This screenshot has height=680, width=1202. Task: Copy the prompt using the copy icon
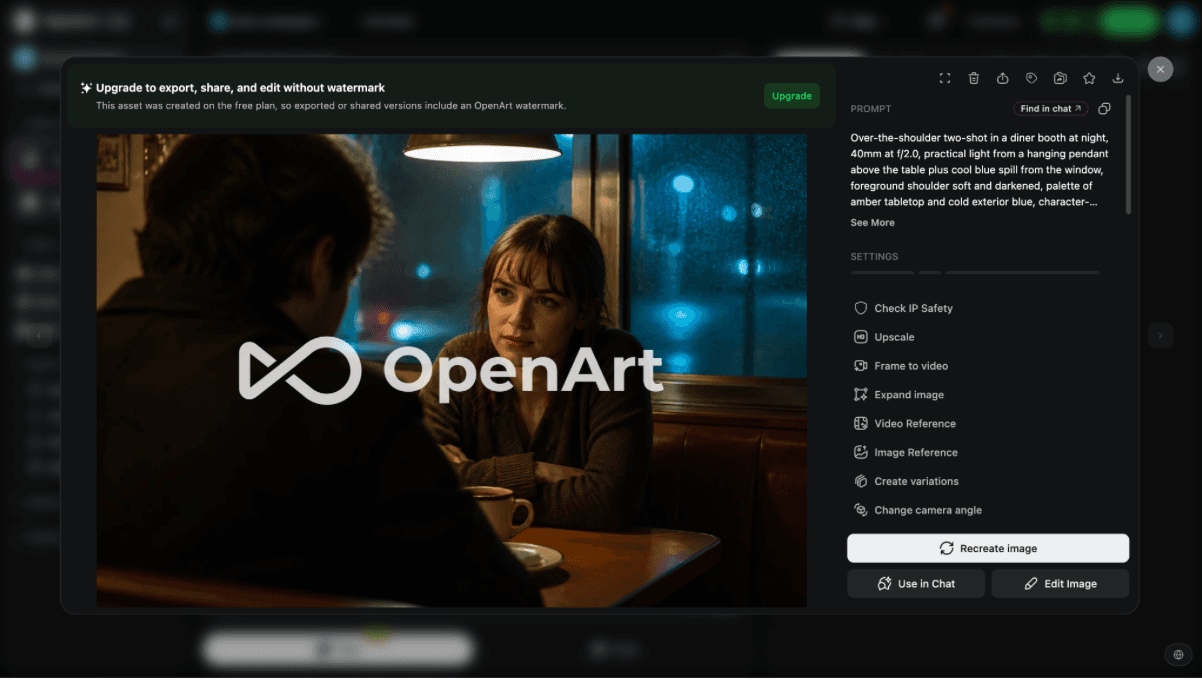[1104, 108]
